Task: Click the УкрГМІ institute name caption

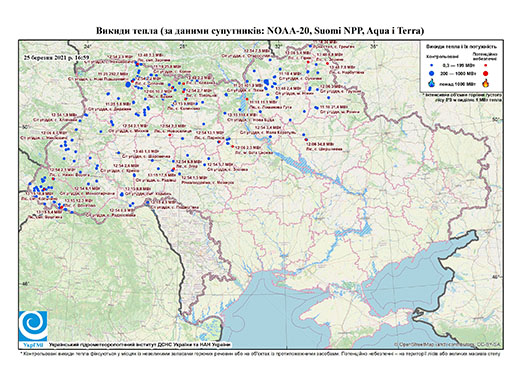Action: (x=140, y=344)
